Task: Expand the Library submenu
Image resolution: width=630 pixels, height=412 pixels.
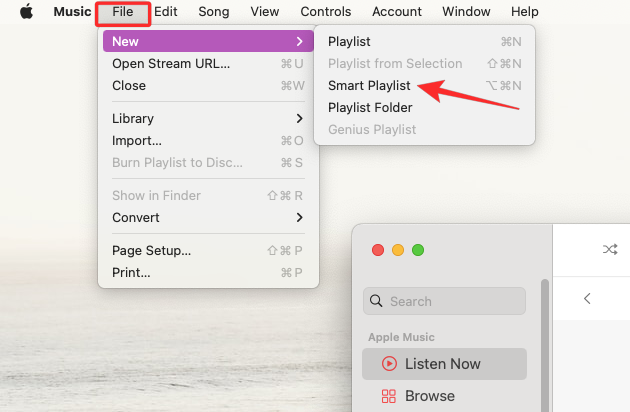Action: (x=208, y=118)
